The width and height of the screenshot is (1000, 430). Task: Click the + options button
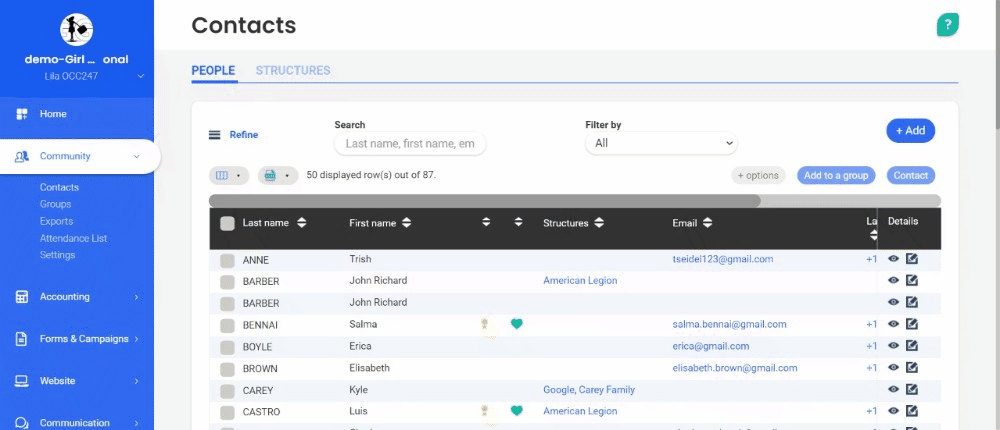(758, 175)
